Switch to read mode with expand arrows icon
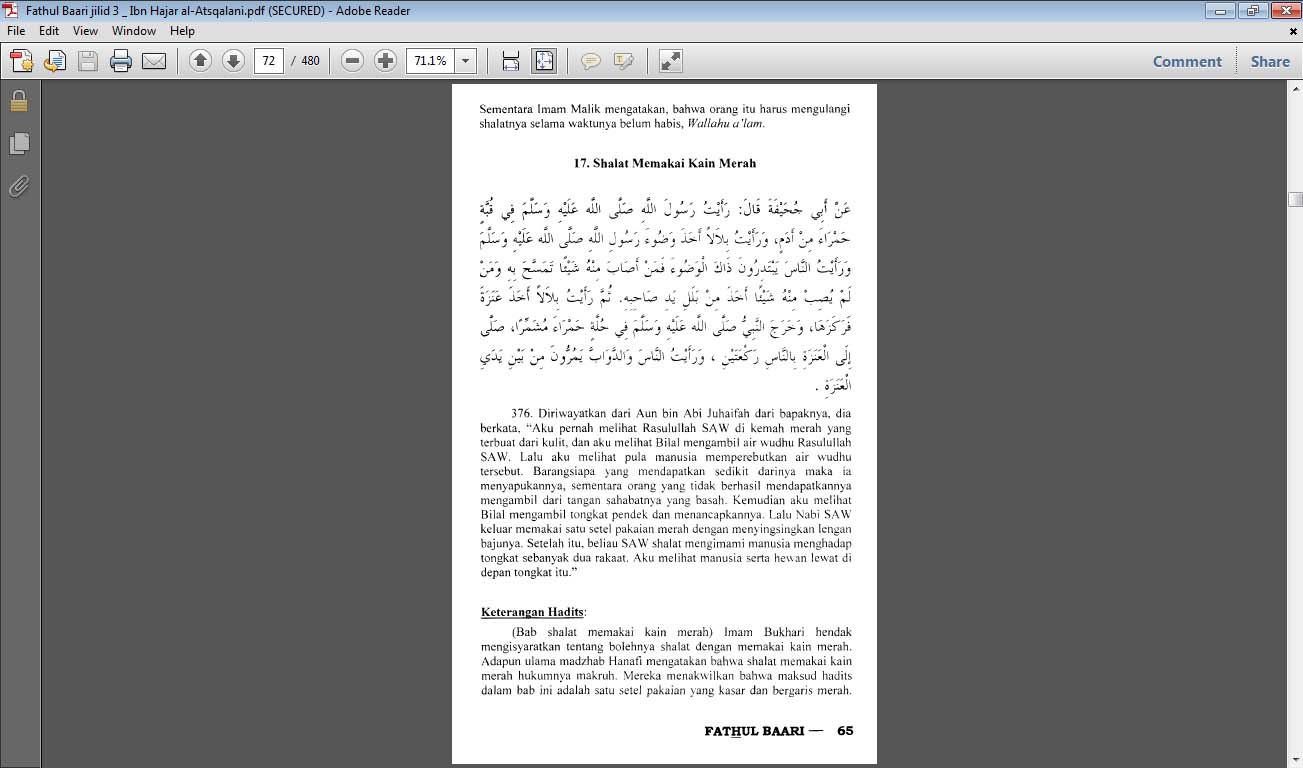The image size is (1303, 768). (x=670, y=61)
